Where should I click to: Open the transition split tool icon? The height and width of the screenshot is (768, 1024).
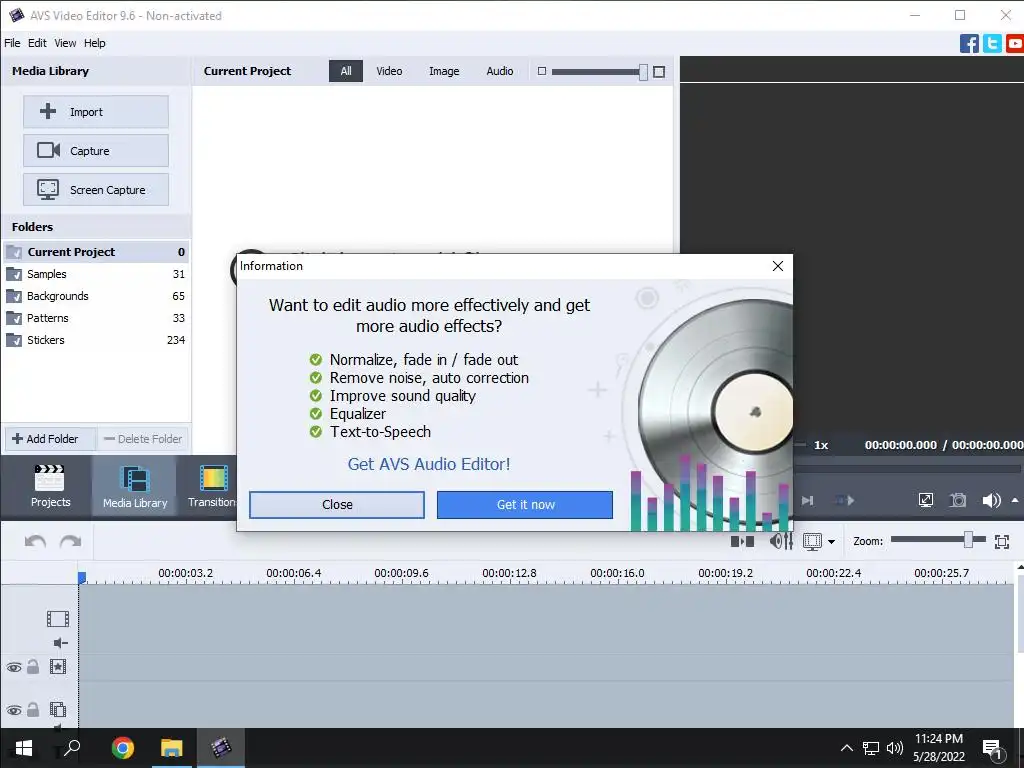point(742,541)
